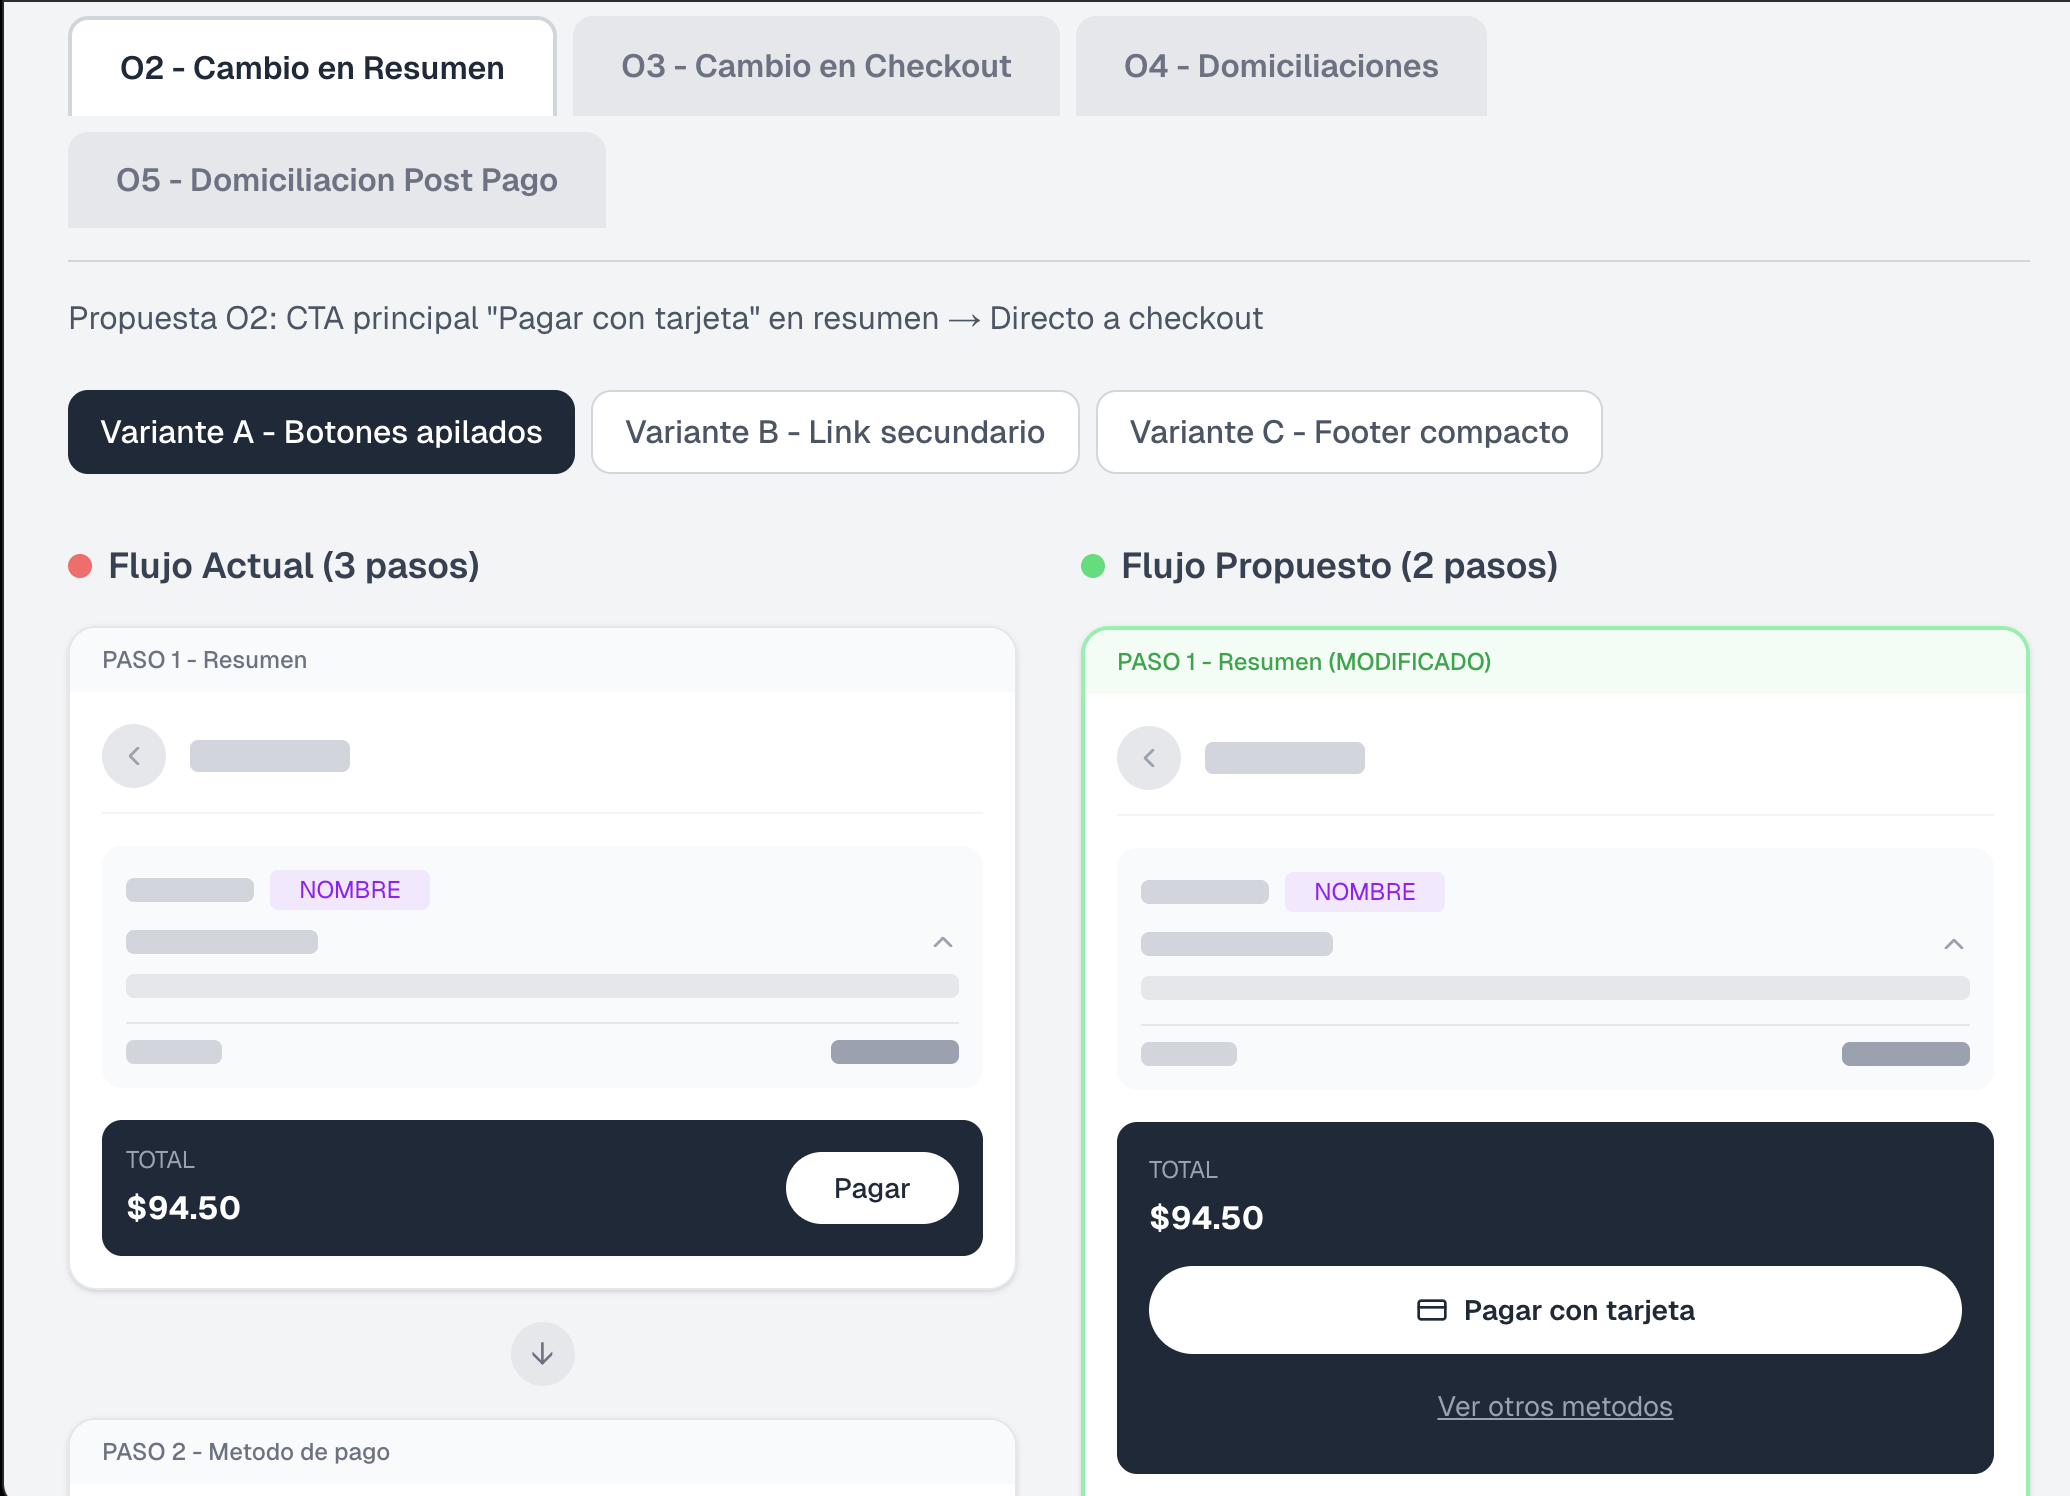Collapse the order details in current flow

click(x=942, y=942)
